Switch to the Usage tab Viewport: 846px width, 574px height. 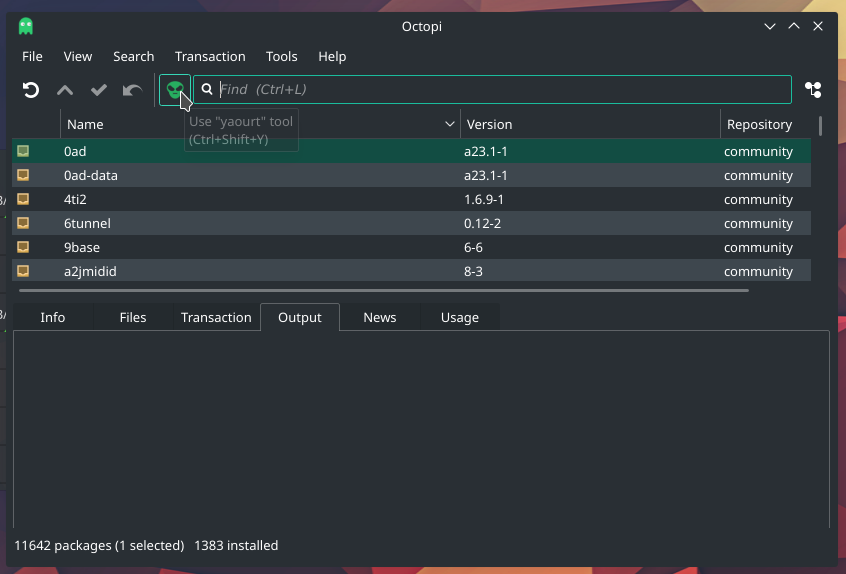pyautogui.click(x=460, y=317)
